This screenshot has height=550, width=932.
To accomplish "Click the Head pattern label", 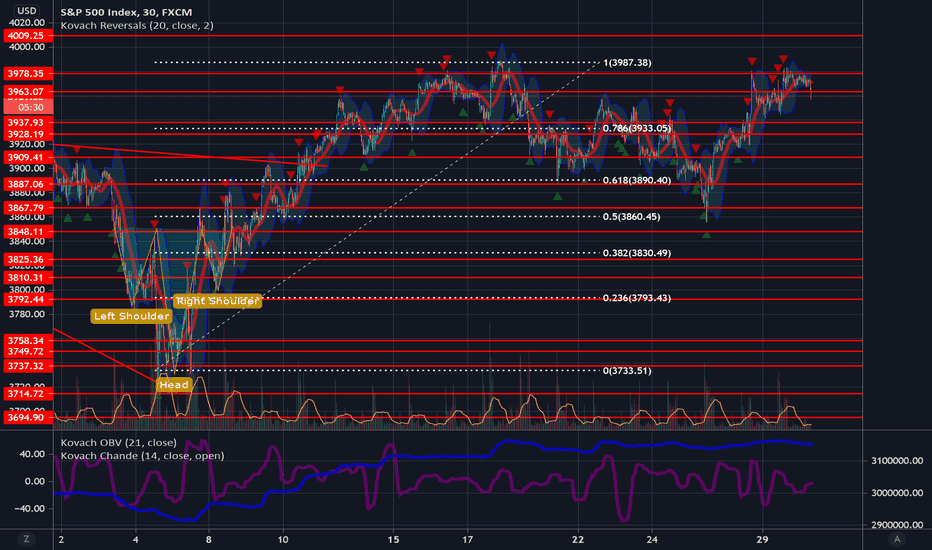I will [174, 385].
